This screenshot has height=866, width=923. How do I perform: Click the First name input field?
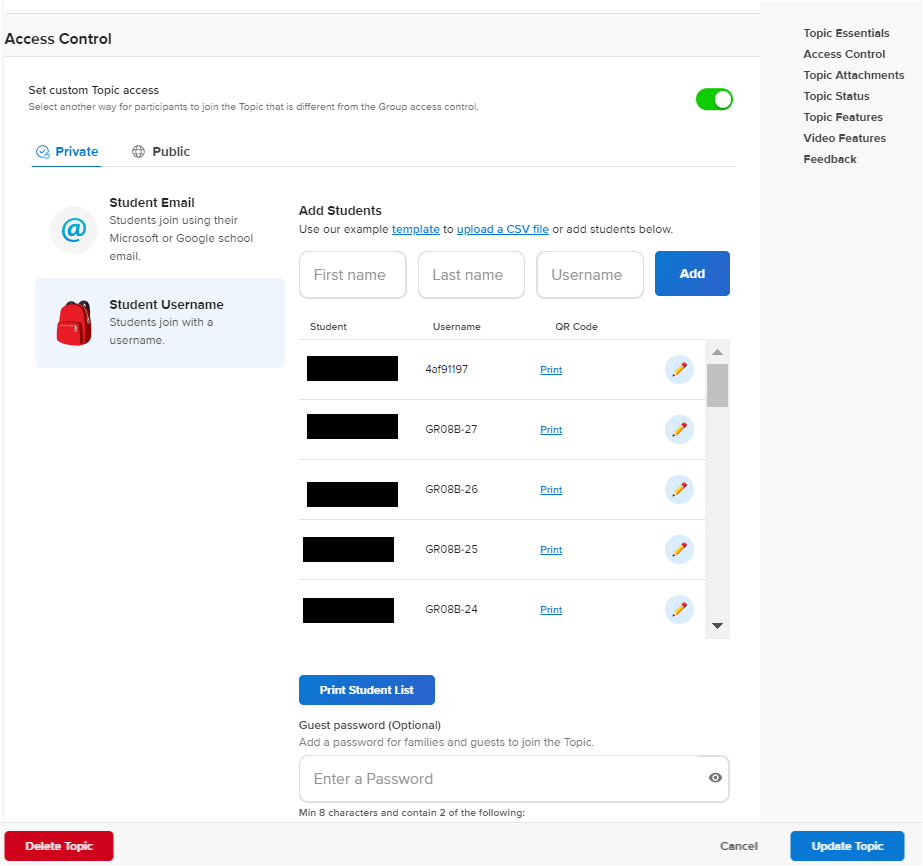tap(352, 275)
